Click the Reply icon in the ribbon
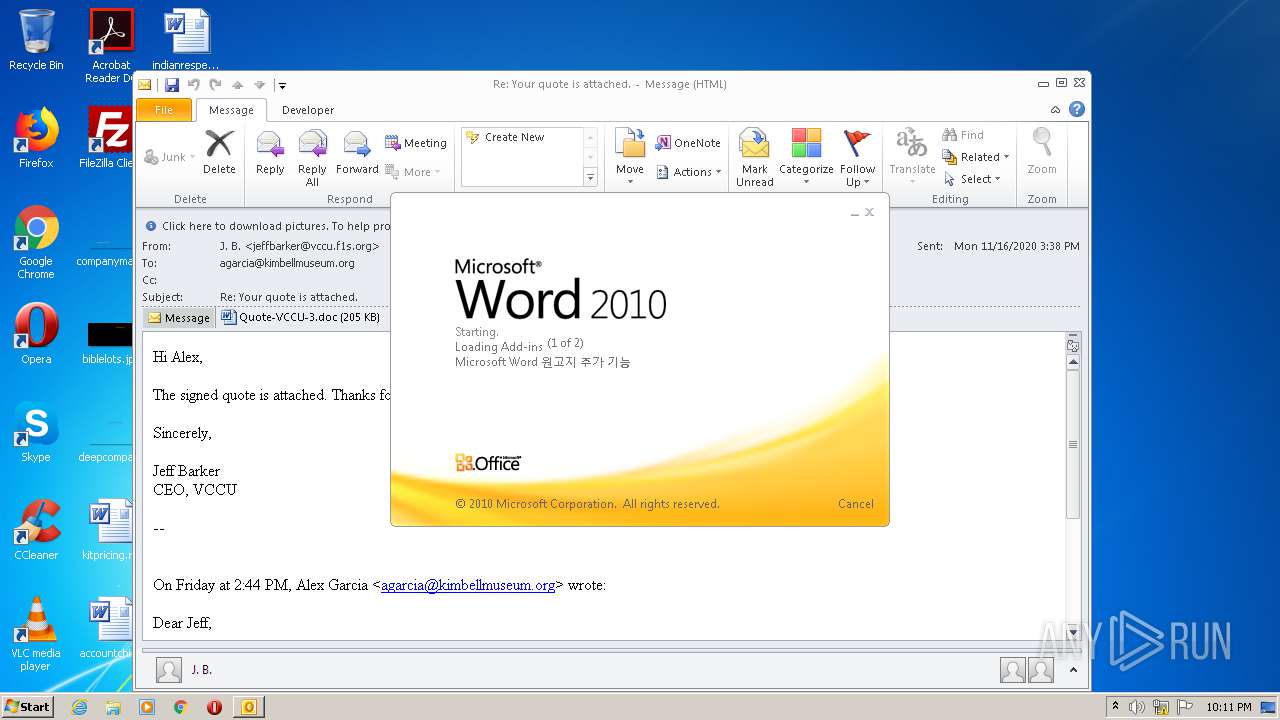This screenshot has height=720, width=1280. point(270,145)
